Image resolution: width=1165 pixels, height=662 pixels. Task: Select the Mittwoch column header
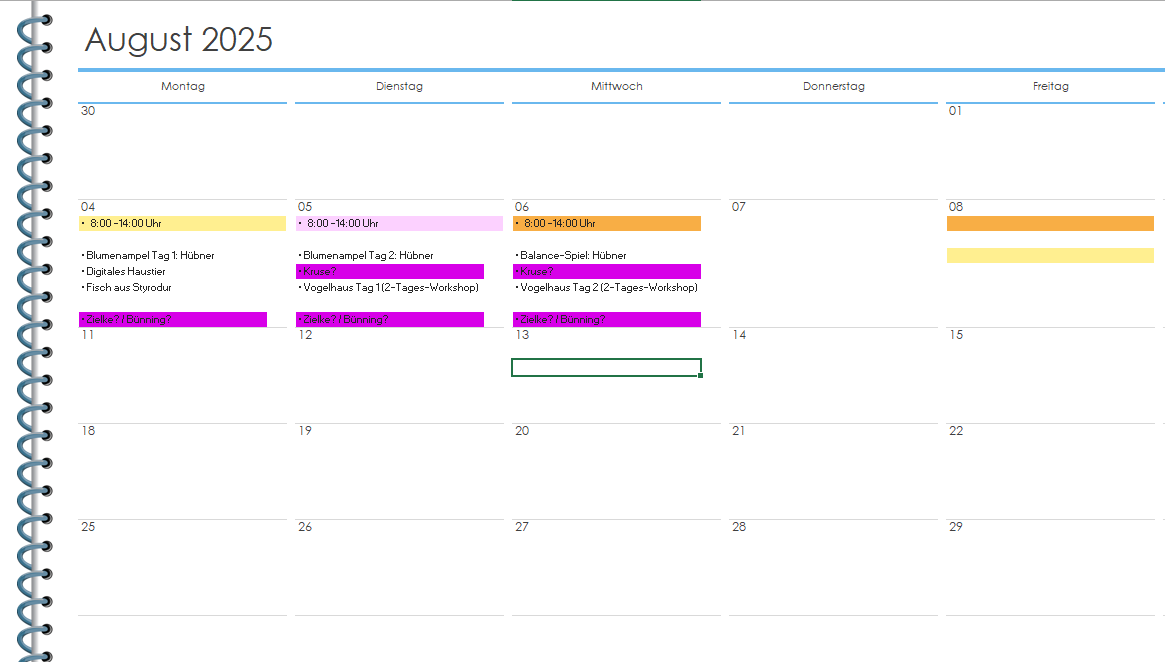(616, 87)
